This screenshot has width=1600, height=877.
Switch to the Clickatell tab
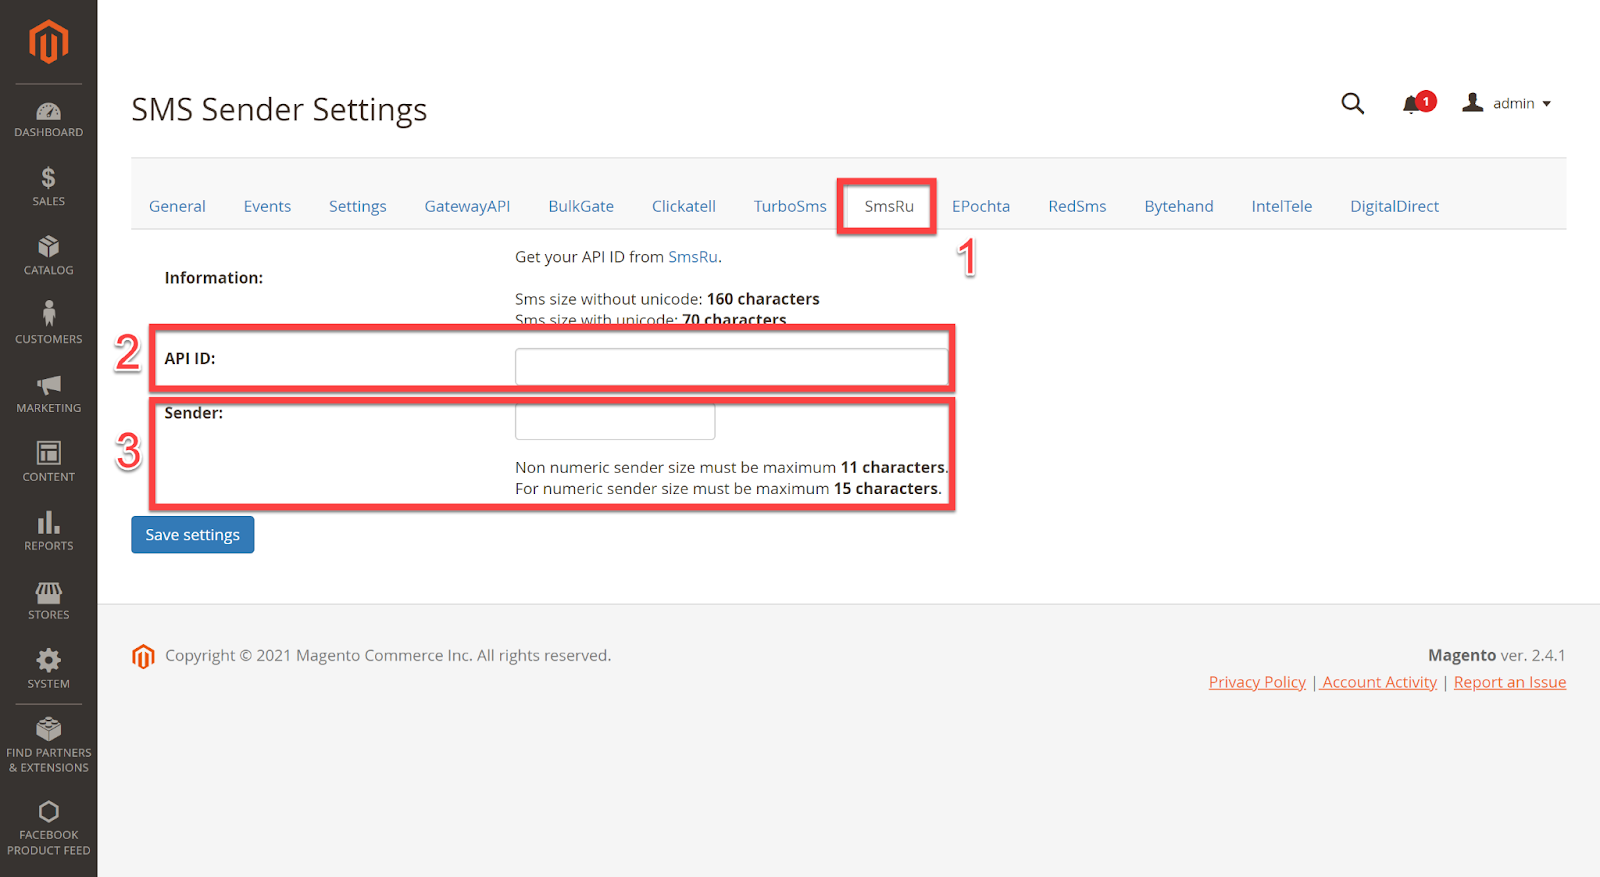684,206
